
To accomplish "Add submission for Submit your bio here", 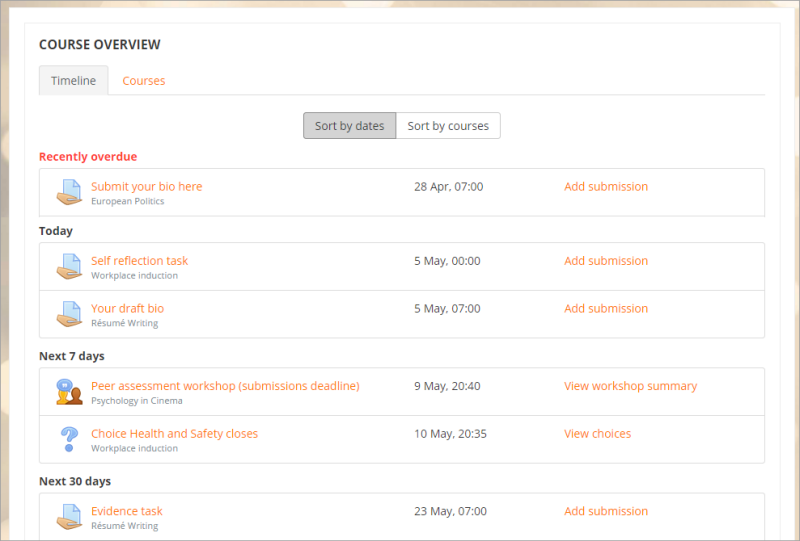I will [x=605, y=187].
